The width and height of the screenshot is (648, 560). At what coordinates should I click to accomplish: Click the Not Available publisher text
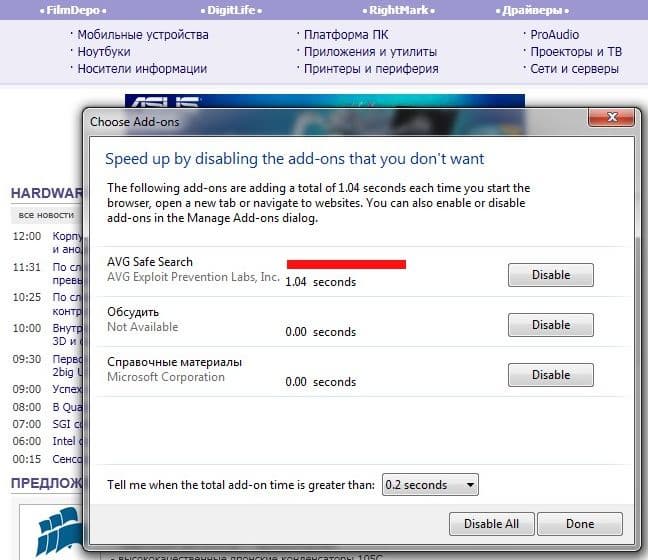pyautogui.click(x=143, y=327)
